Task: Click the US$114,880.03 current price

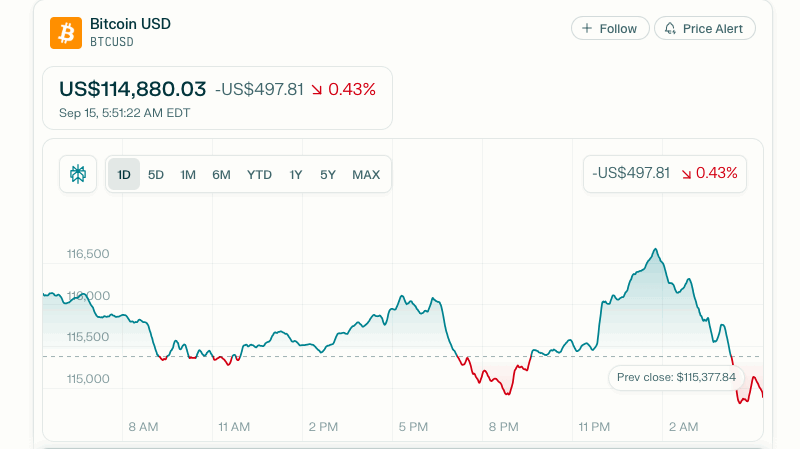Action: pos(133,89)
